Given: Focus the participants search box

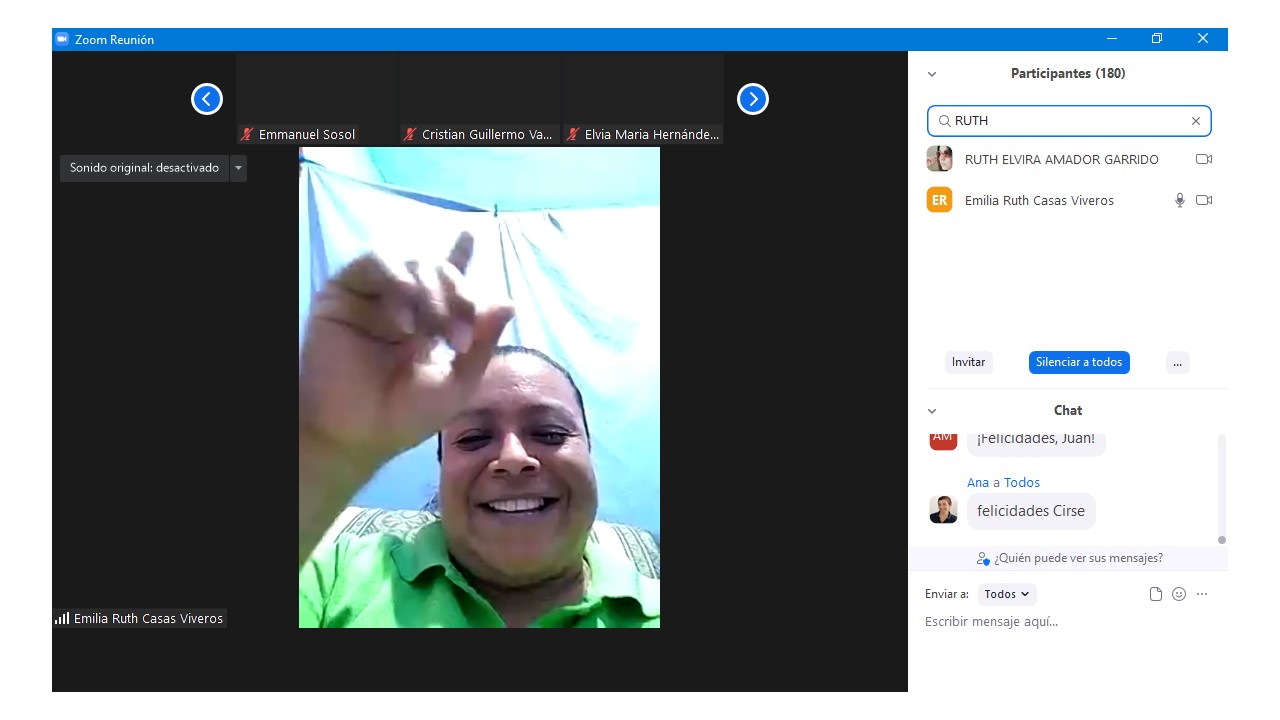Looking at the screenshot, I should click(x=1069, y=121).
